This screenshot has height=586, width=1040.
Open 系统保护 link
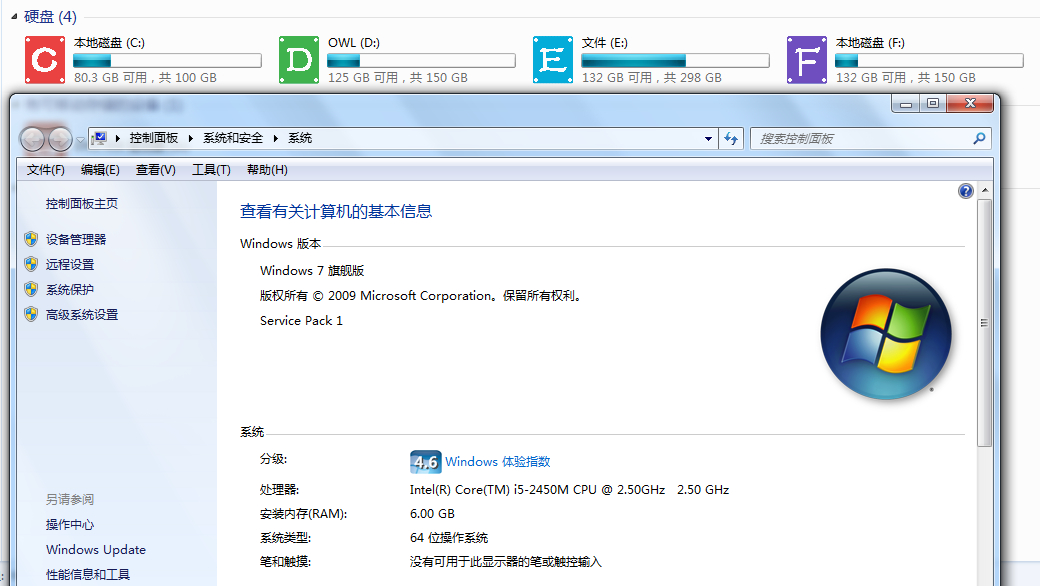tap(70, 290)
